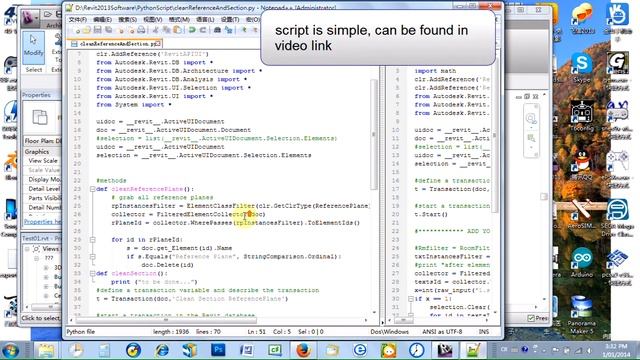Image resolution: width=640 pixels, height=360 pixels.
Task: Click the Save All toolbar icon
Action: point(108,30)
